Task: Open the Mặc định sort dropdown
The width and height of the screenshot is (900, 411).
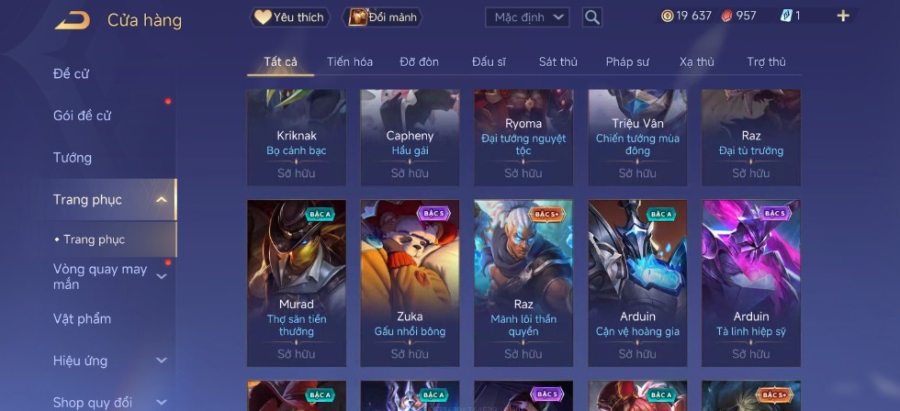Action: (527, 17)
